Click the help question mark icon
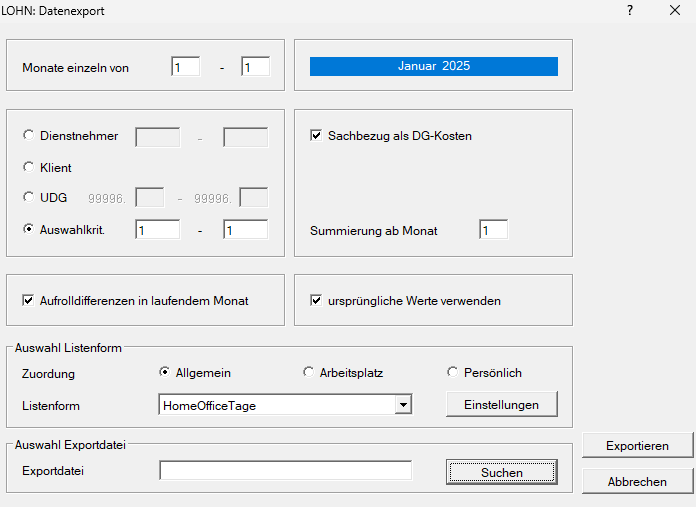The image size is (696, 507). point(630,11)
